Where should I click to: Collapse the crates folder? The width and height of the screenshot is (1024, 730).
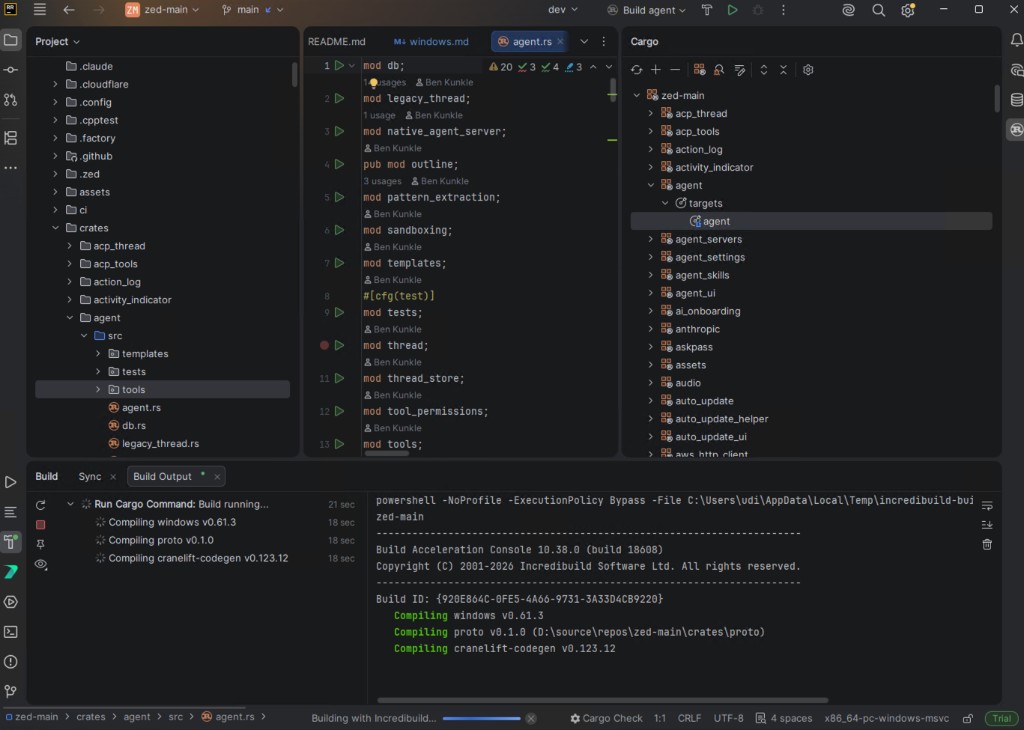[55, 228]
